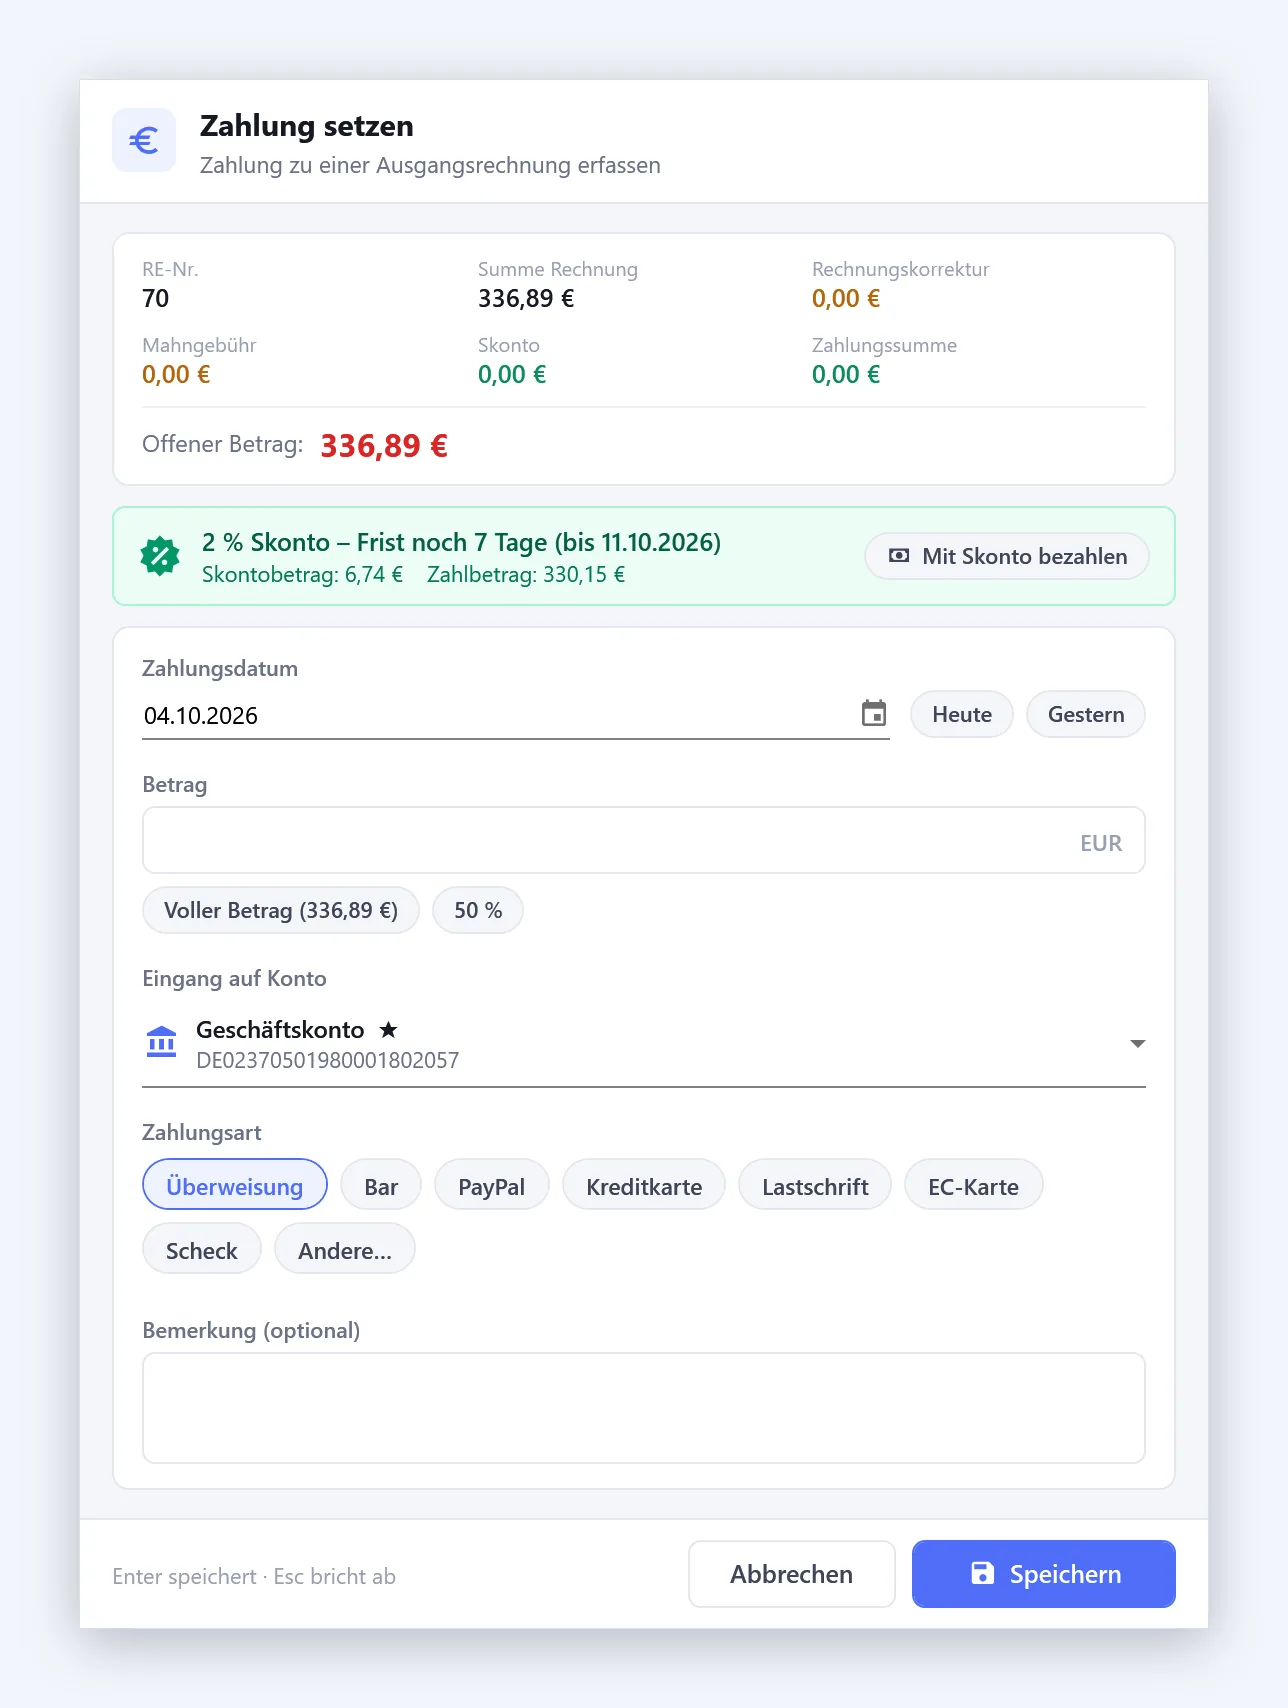
Task: Expand the Eingang auf Konto dropdown arrow
Action: 1137,1043
